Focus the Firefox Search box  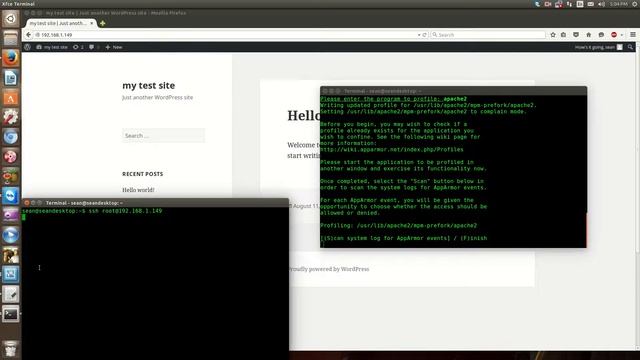pyautogui.click(x=488, y=35)
